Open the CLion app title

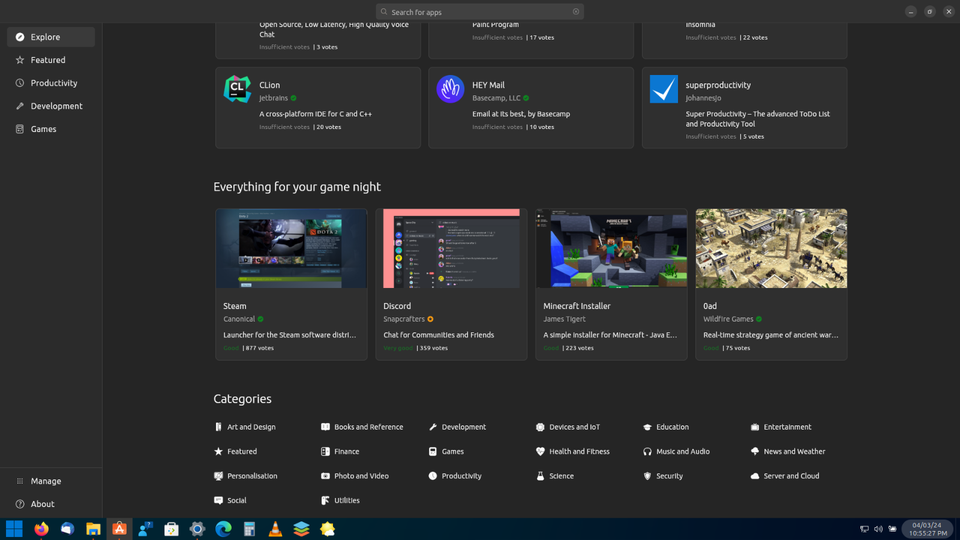(x=269, y=85)
